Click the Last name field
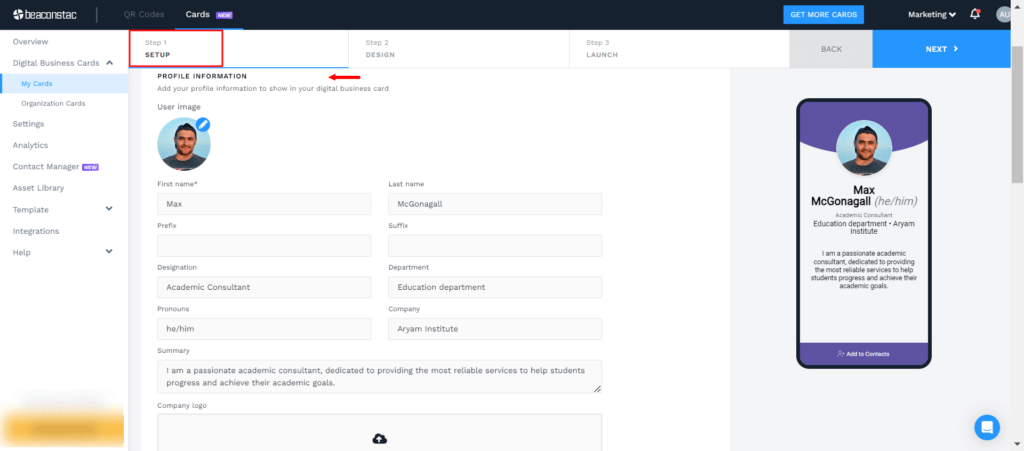The height and width of the screenshot is (451, 1024). click(x=495, y=204)
